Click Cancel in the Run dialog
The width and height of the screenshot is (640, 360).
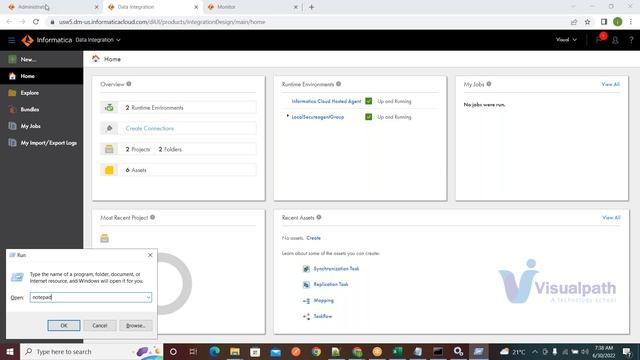pyautogui.click(x=100, y=325)
